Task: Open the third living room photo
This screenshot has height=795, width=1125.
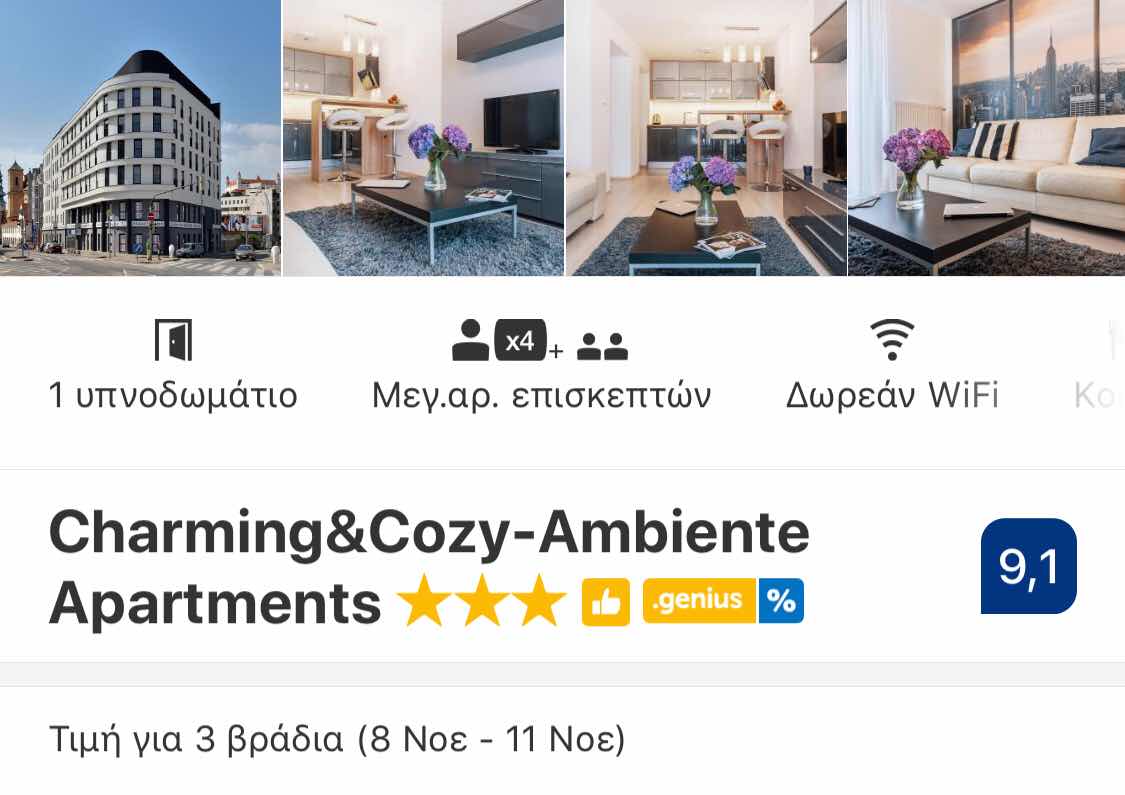Action: click(706, 138)
